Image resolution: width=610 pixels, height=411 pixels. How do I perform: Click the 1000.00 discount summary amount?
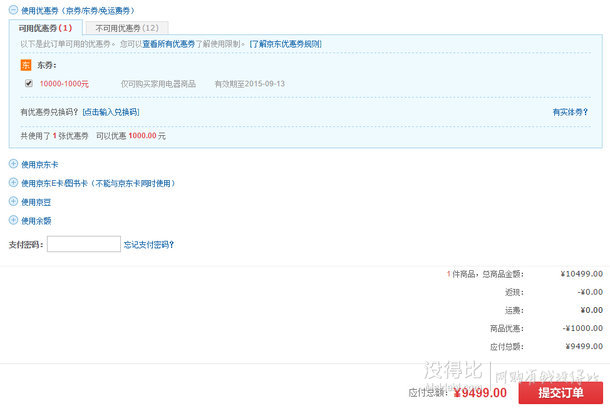point(142,136)
